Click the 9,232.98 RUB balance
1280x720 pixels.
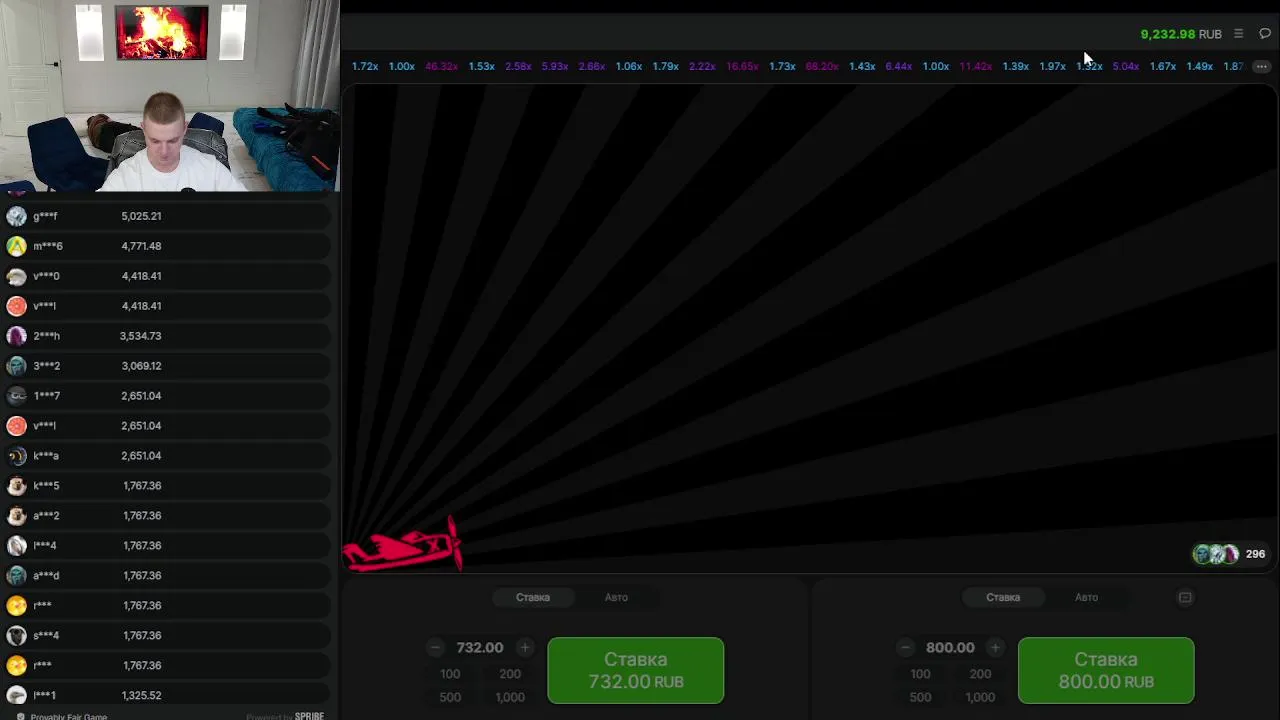1181,34
